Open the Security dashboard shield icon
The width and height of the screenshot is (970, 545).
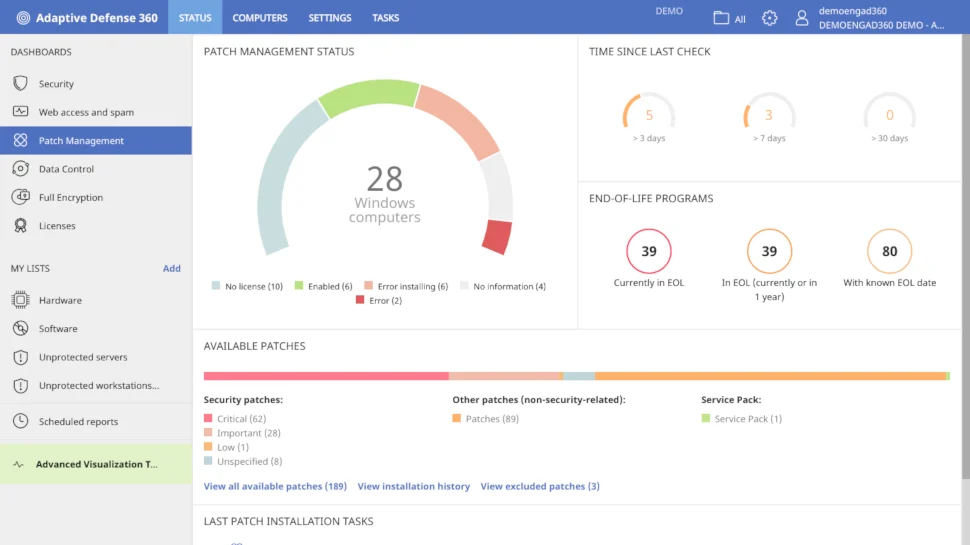pos(20,84)
